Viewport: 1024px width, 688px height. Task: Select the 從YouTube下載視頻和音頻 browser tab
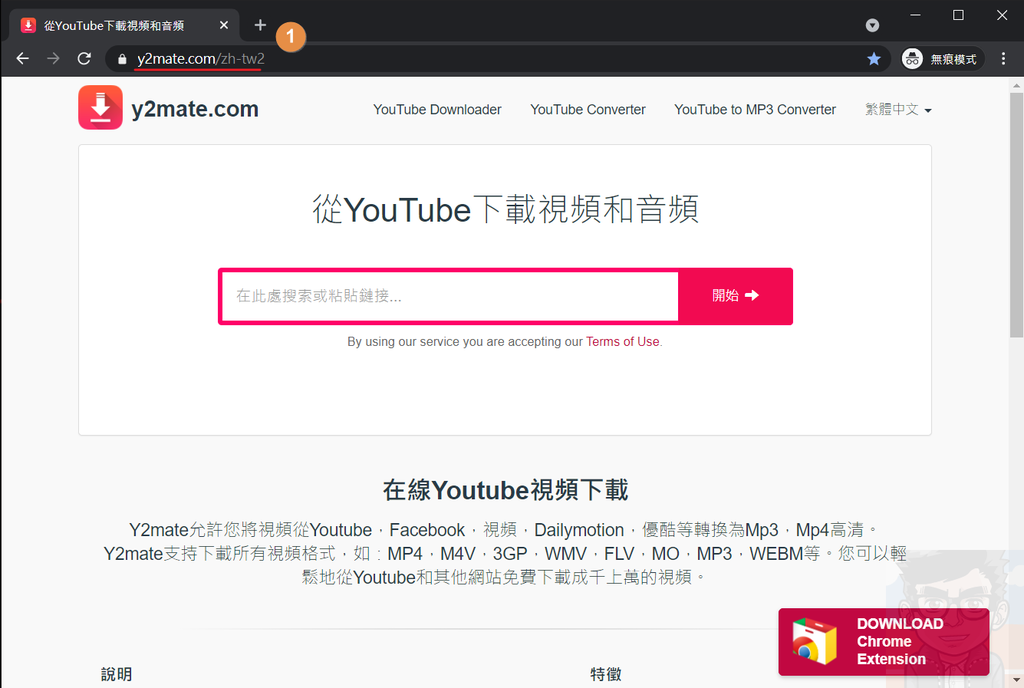(124, 25)
